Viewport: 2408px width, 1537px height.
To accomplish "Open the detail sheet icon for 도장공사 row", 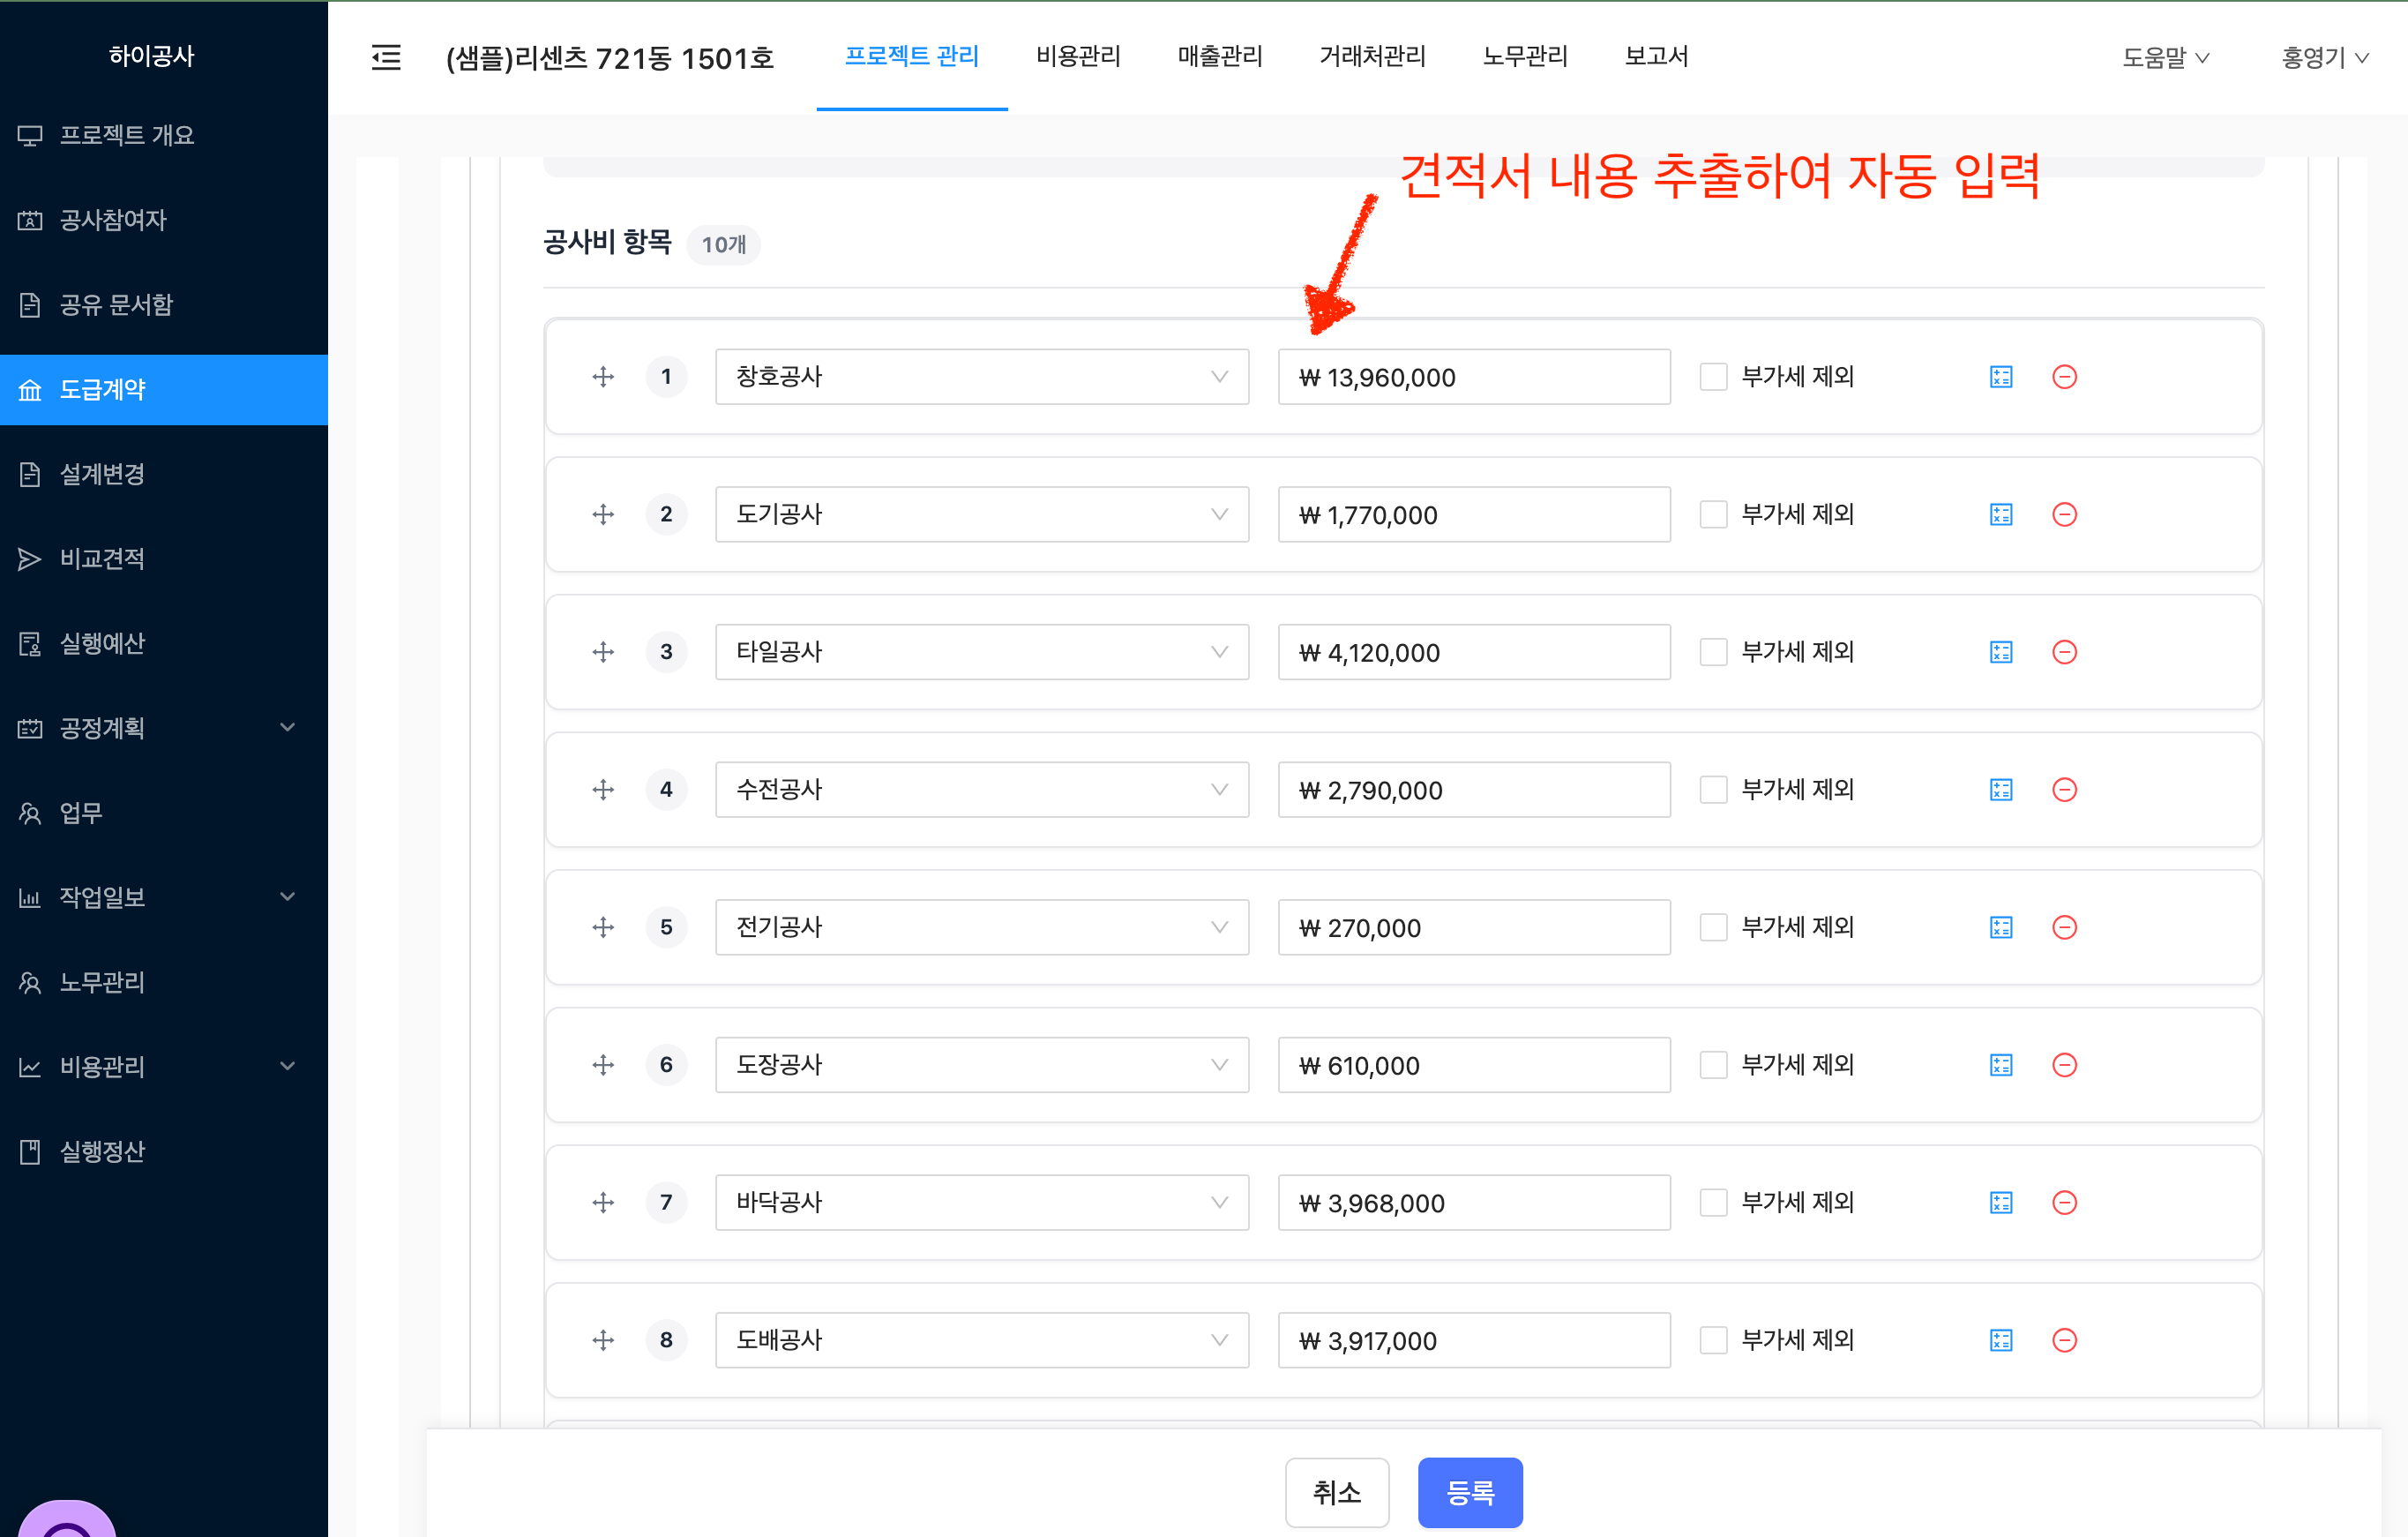I will tap(2000, 1065).
